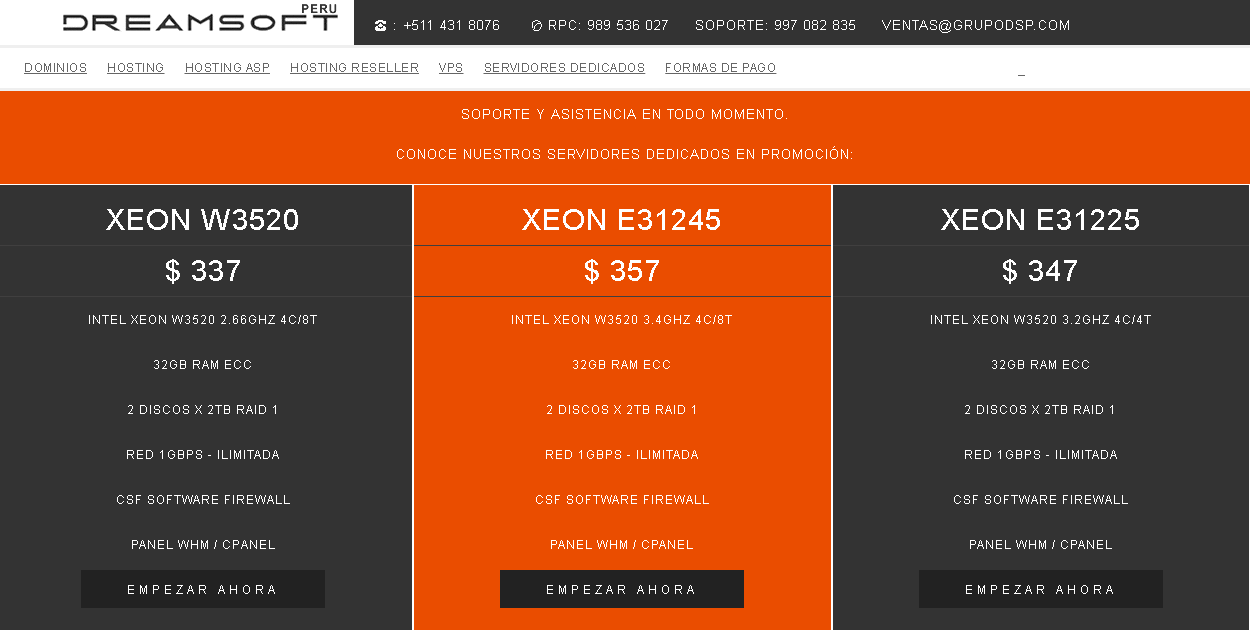Click the $ 347 price label
The height and width of the screenshot is (630, 1250).
coord(1040,271)
